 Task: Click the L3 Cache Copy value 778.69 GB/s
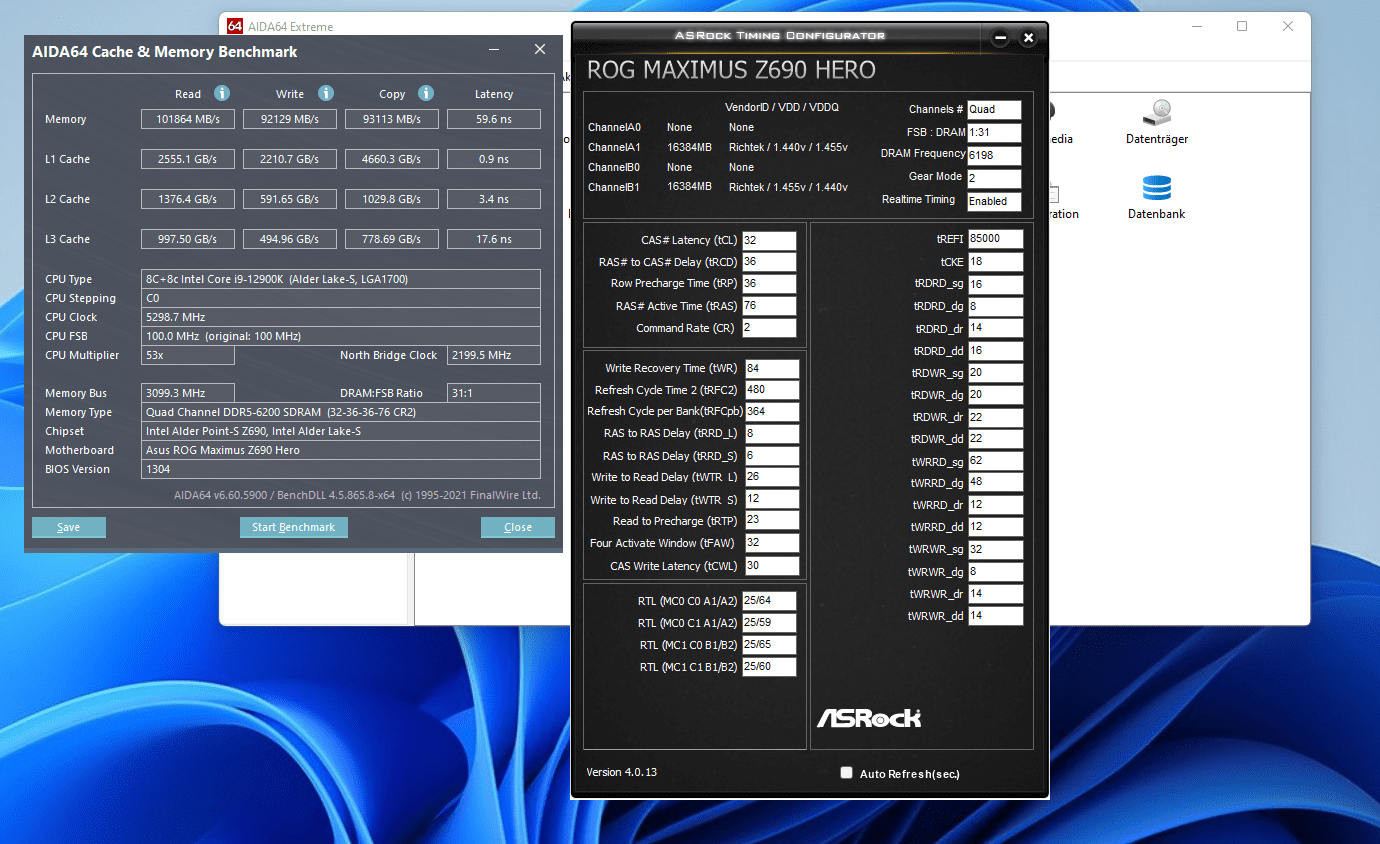coord(392,239)
